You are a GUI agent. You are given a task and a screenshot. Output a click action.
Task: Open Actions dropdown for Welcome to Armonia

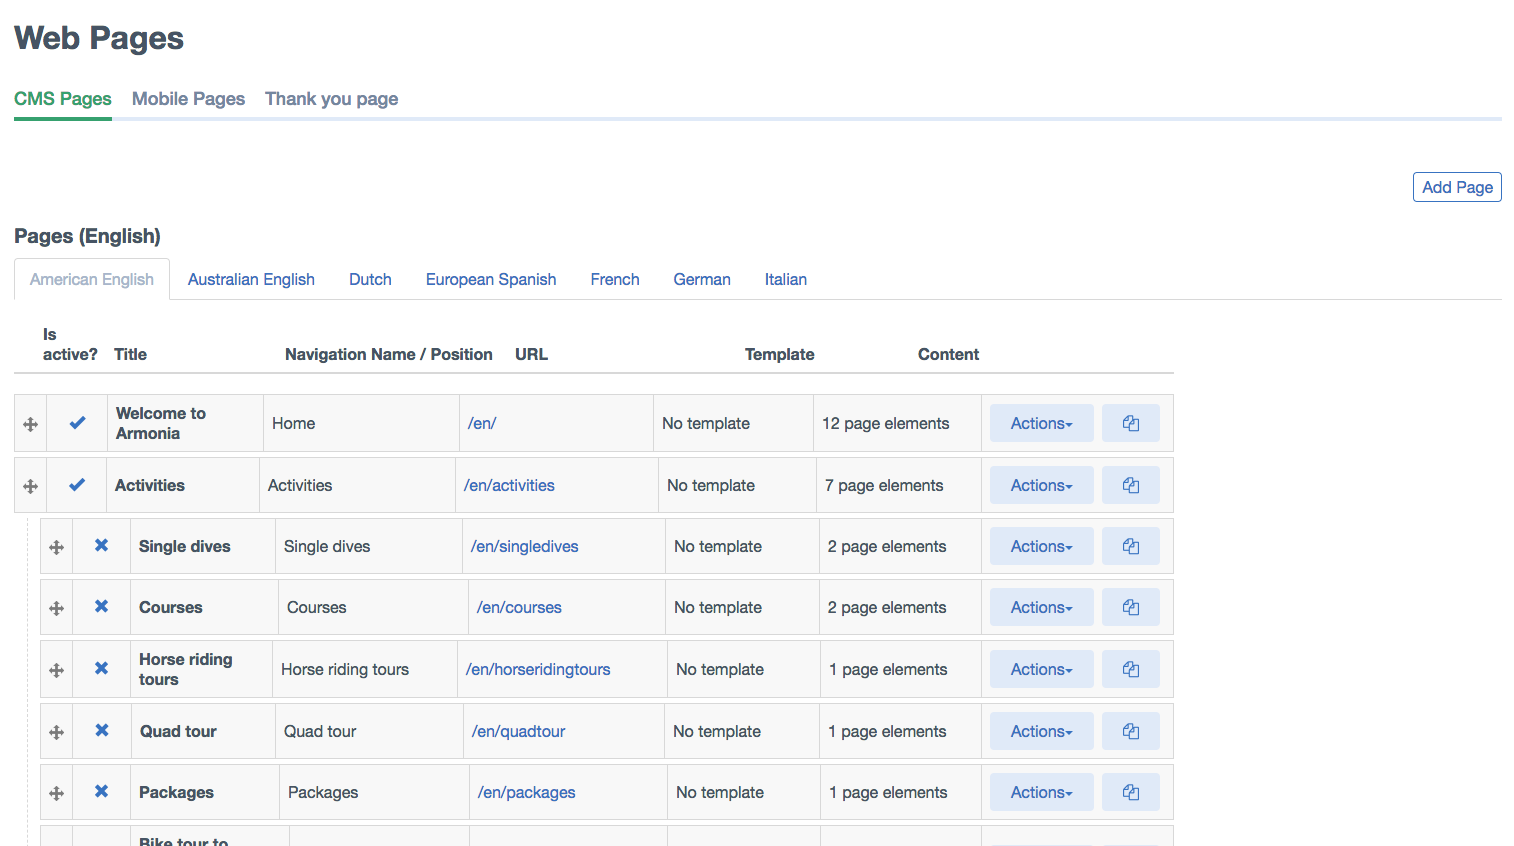[1041, 423]
